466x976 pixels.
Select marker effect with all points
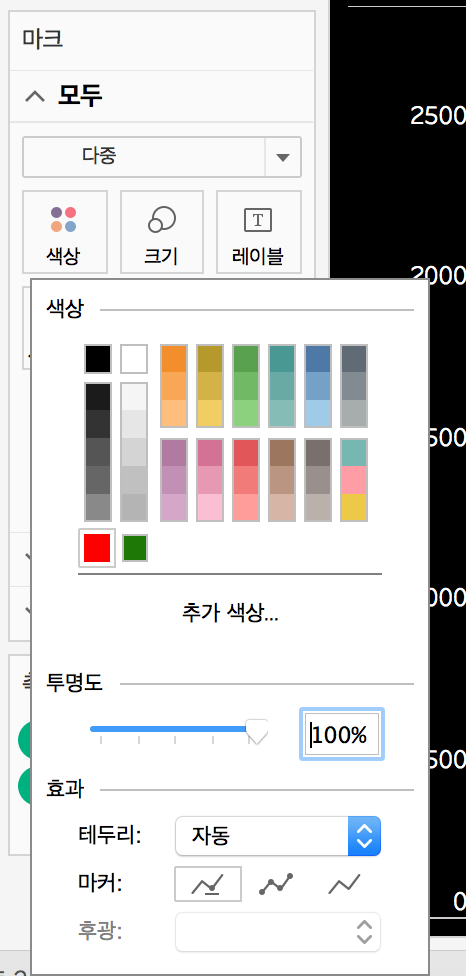(276, 883)
